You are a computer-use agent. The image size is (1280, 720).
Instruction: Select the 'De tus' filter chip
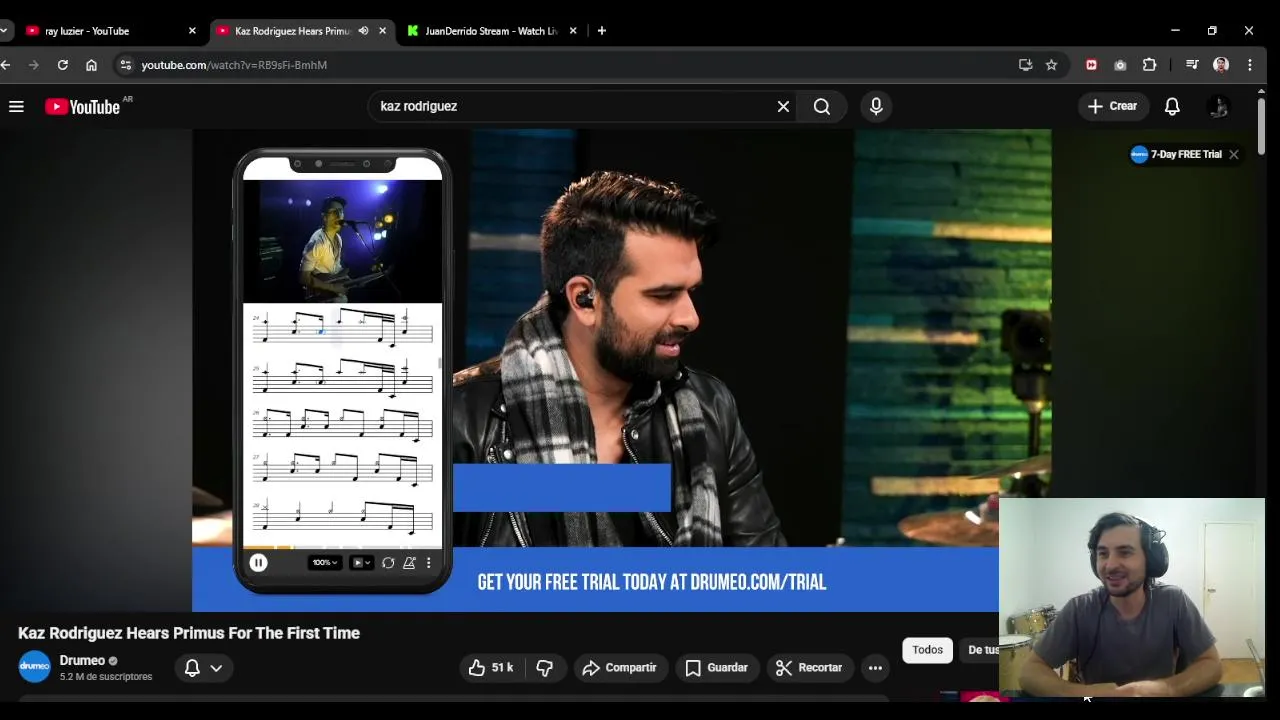point(982,650)
